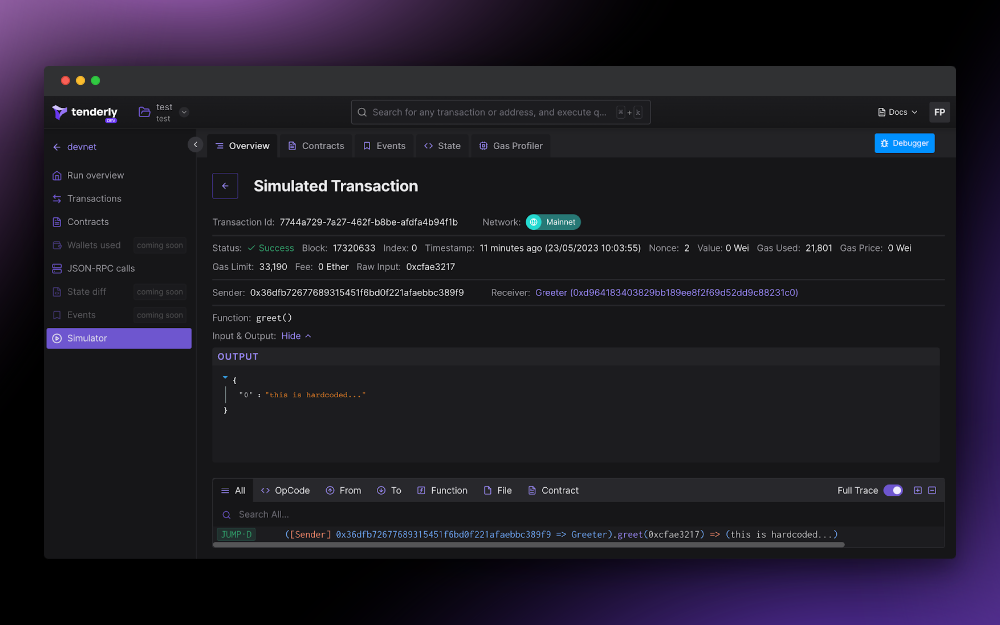Collapse the sidebar with chevron button
The image size is (1000, 625).
(195, 145)
